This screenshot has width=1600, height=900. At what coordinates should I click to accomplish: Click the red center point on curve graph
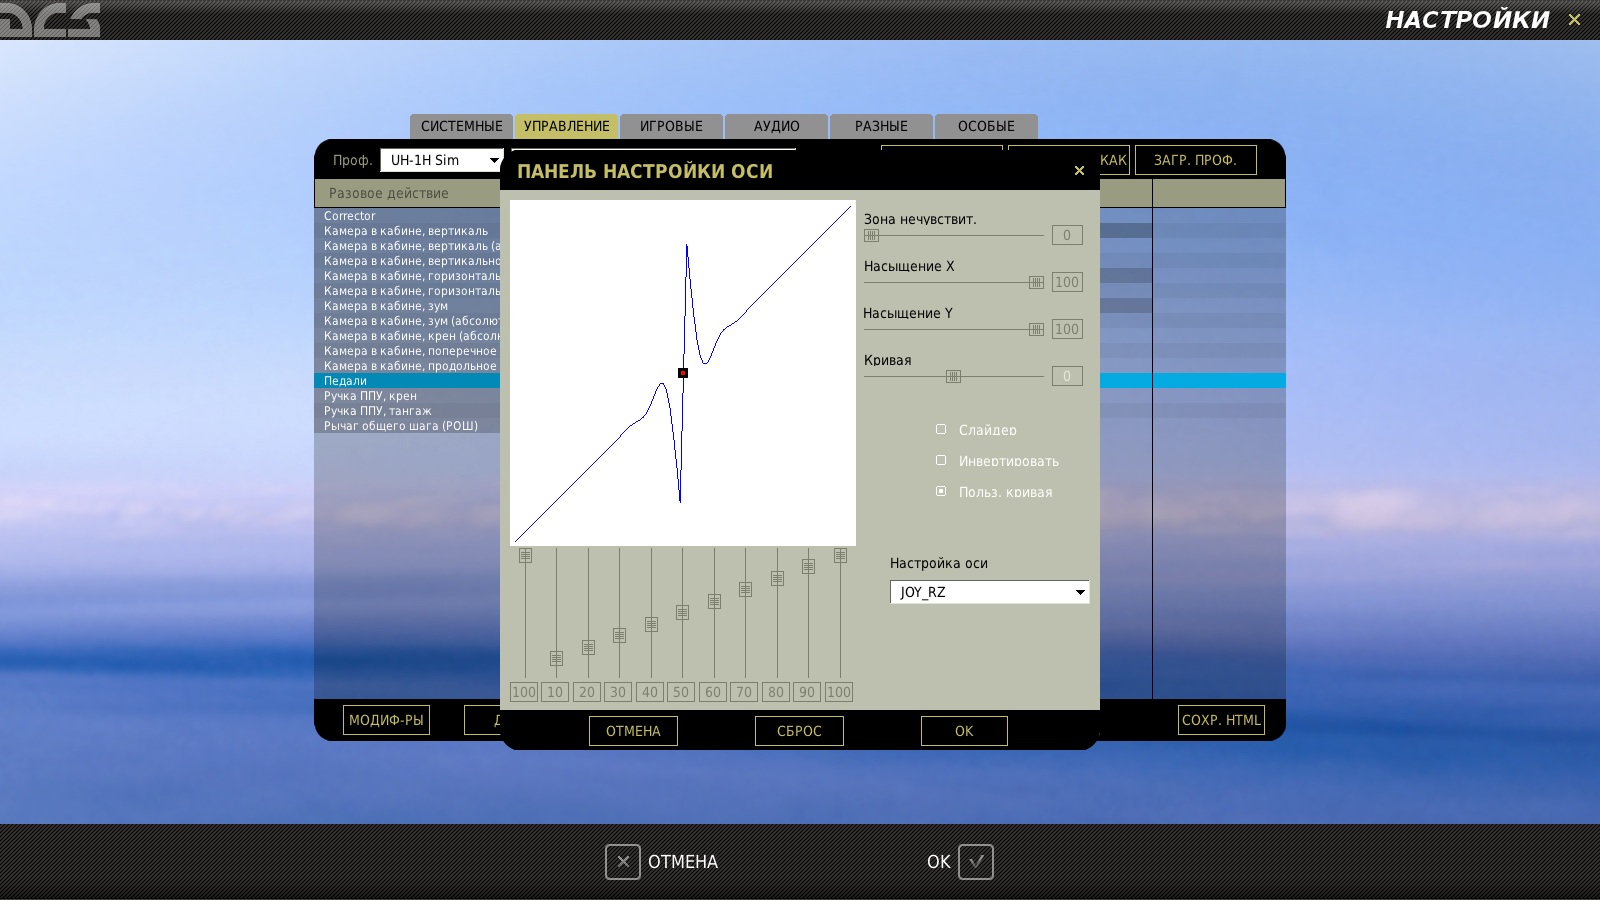683,373
